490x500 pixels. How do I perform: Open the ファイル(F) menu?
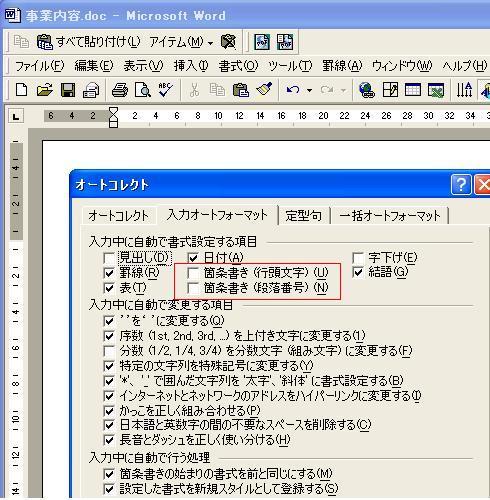point(39,66)
